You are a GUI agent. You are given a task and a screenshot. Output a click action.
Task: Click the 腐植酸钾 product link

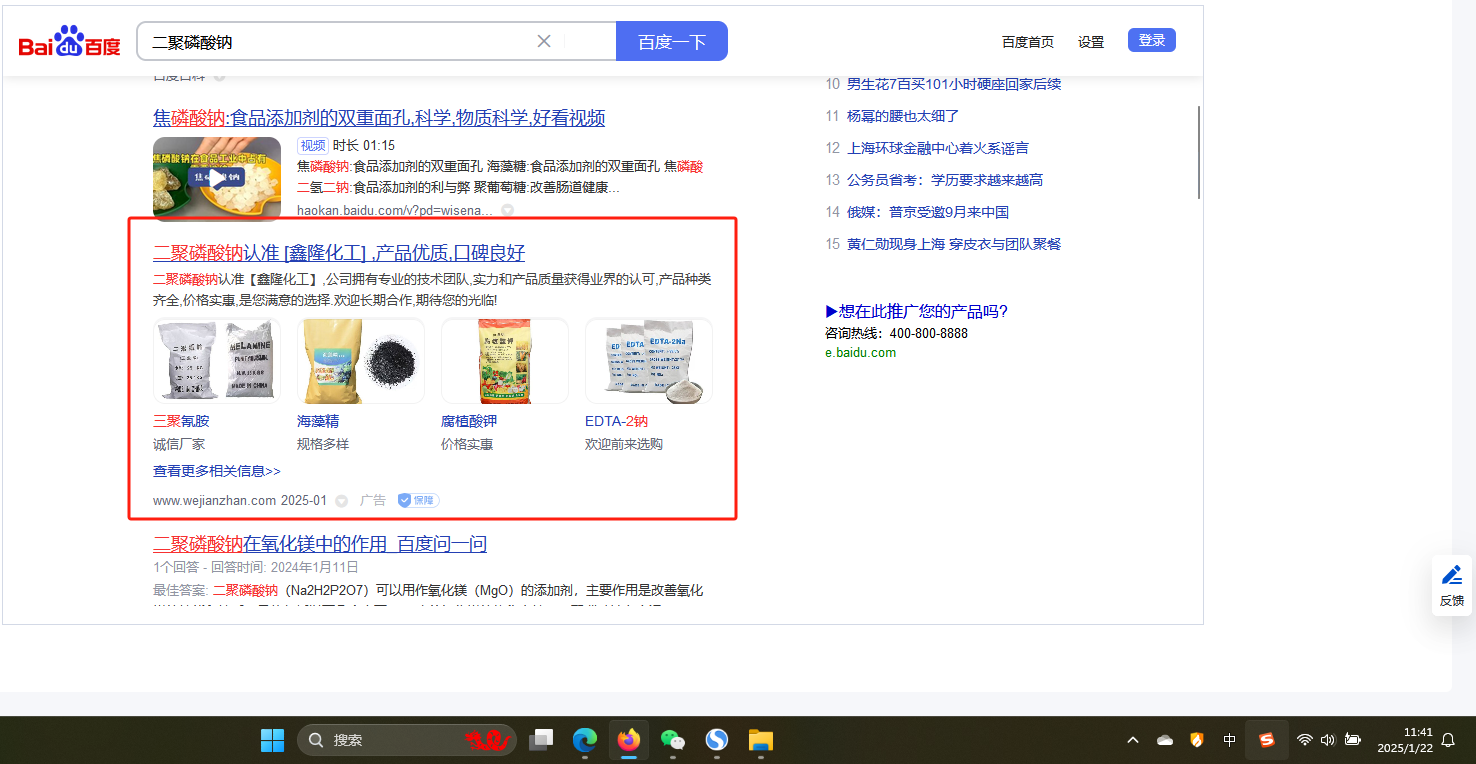click(x=469, y=421)
